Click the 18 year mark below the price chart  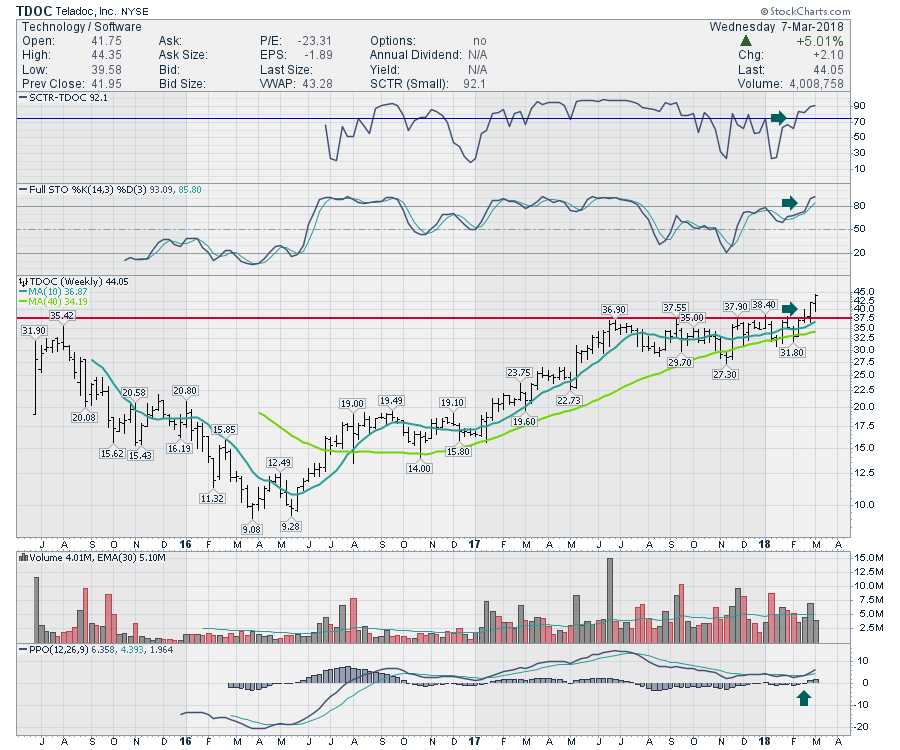coord(764,544)
